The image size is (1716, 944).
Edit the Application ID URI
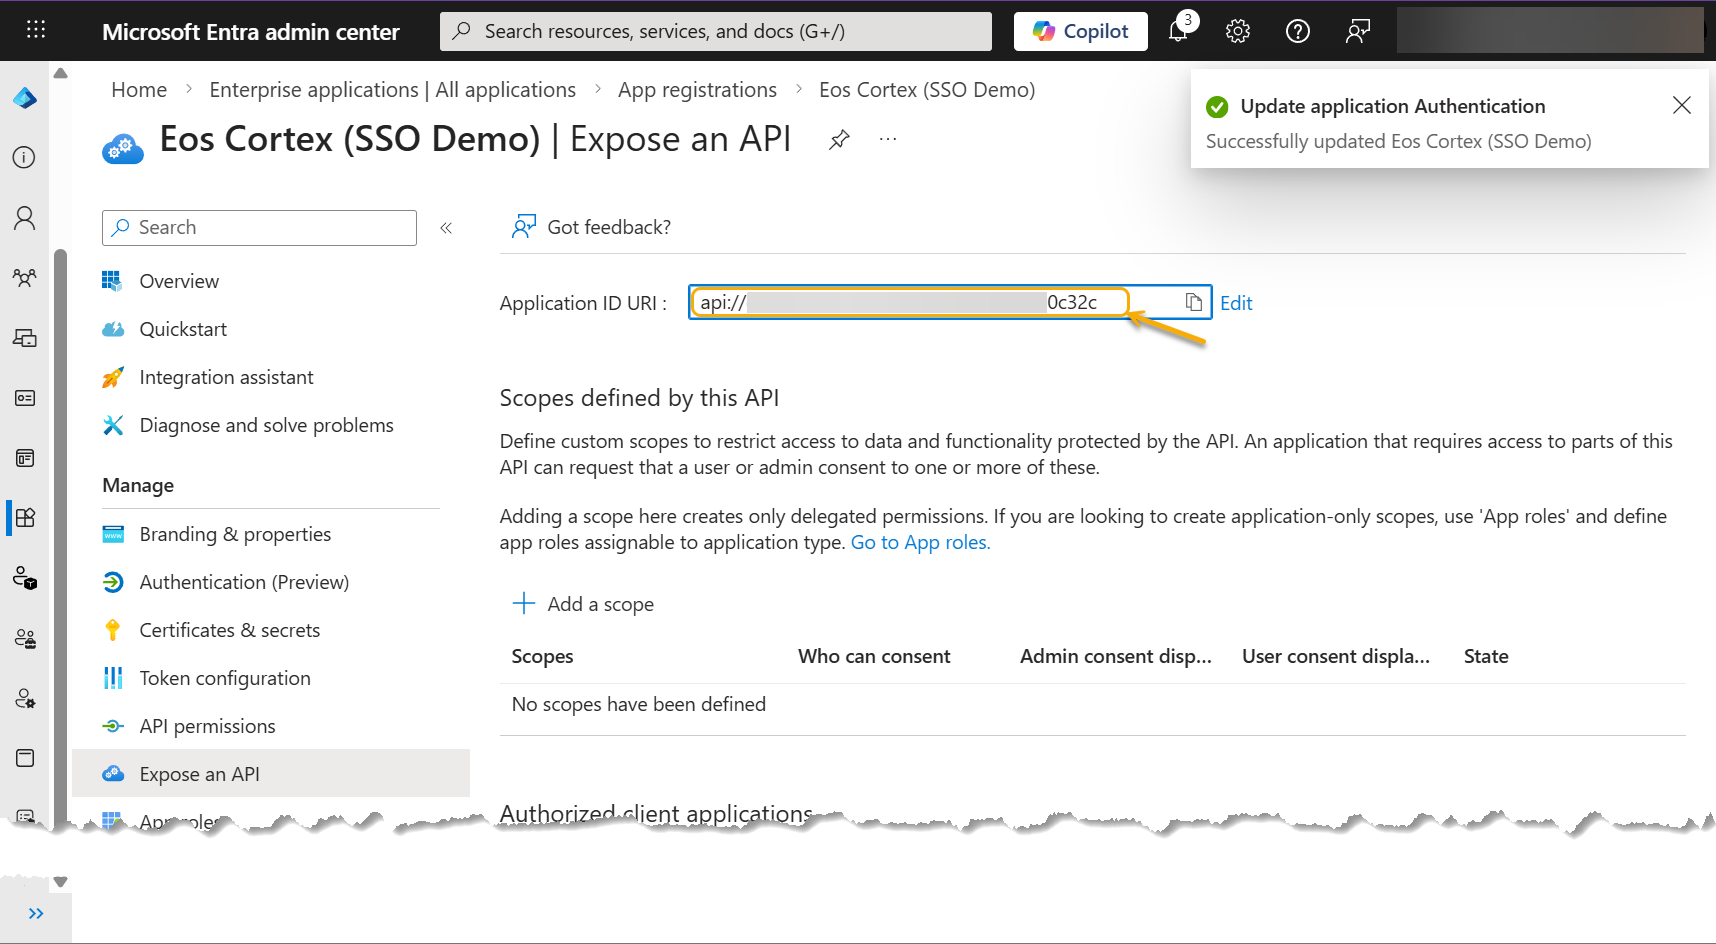click(x=1236, y=303)
